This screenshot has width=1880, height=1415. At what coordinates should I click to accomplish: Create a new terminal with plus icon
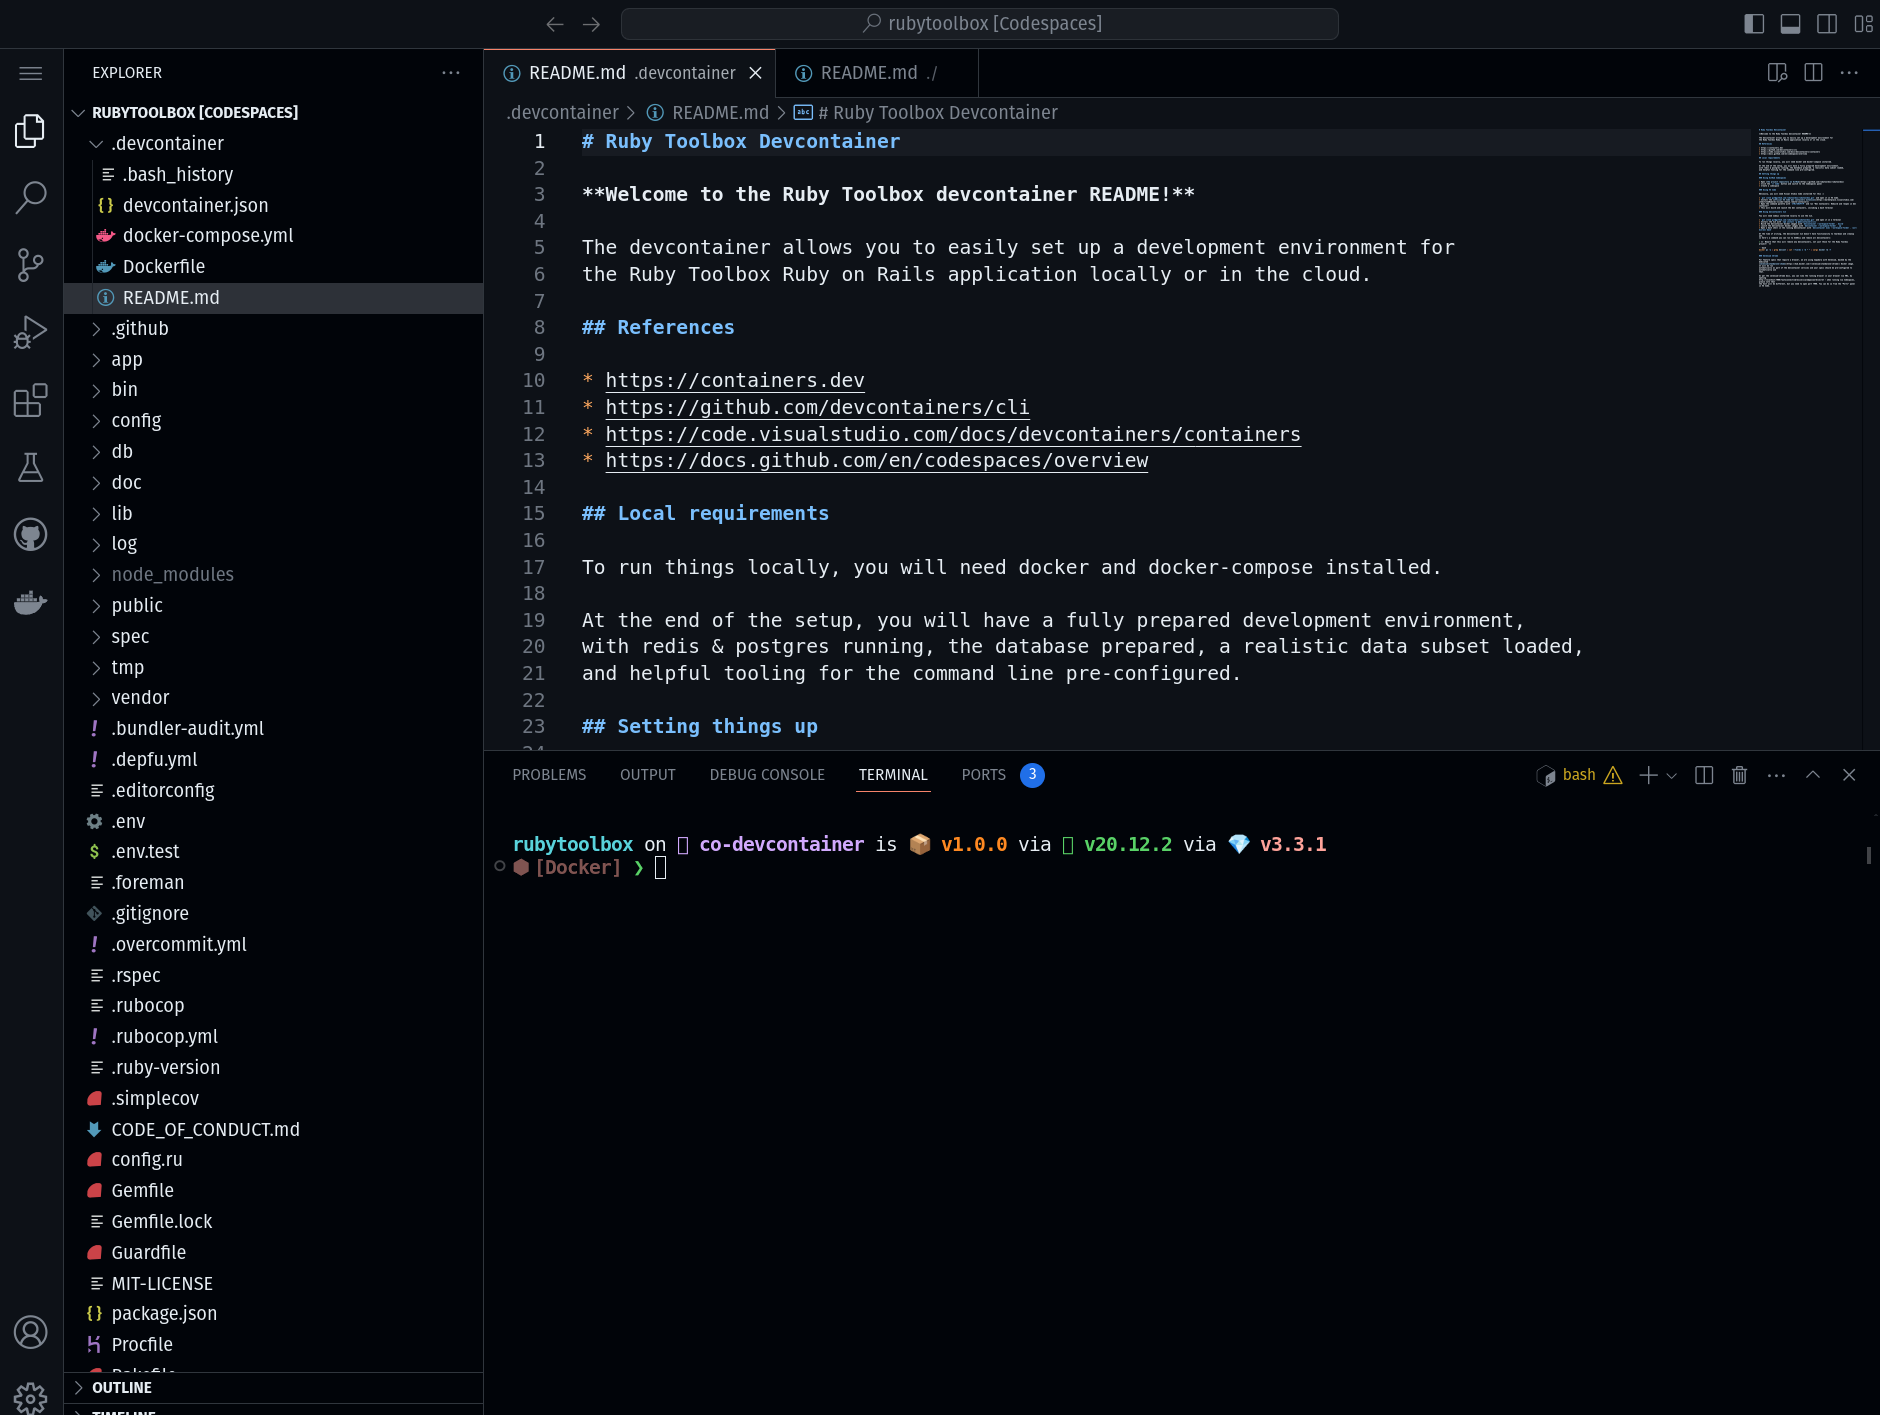[1648, 775]
